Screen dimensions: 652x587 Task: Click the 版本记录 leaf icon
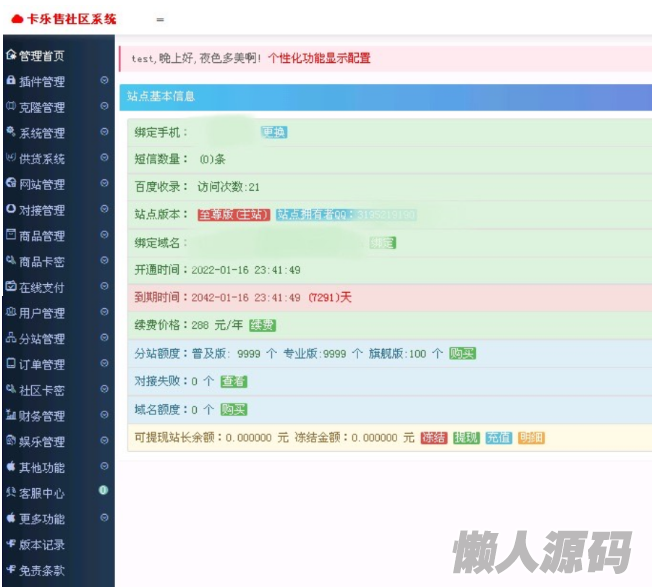(x=11, y=543)
